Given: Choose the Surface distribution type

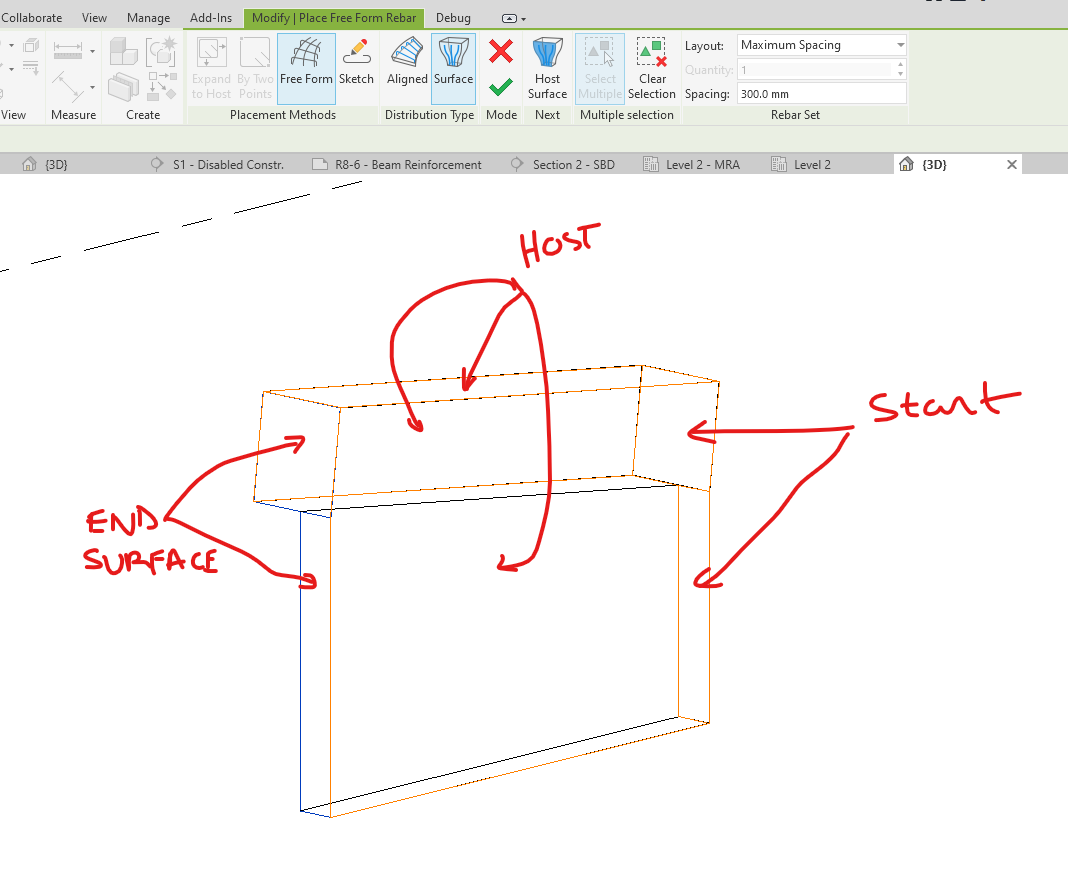Looking at the screenshot, I should [x=453, y=68].
